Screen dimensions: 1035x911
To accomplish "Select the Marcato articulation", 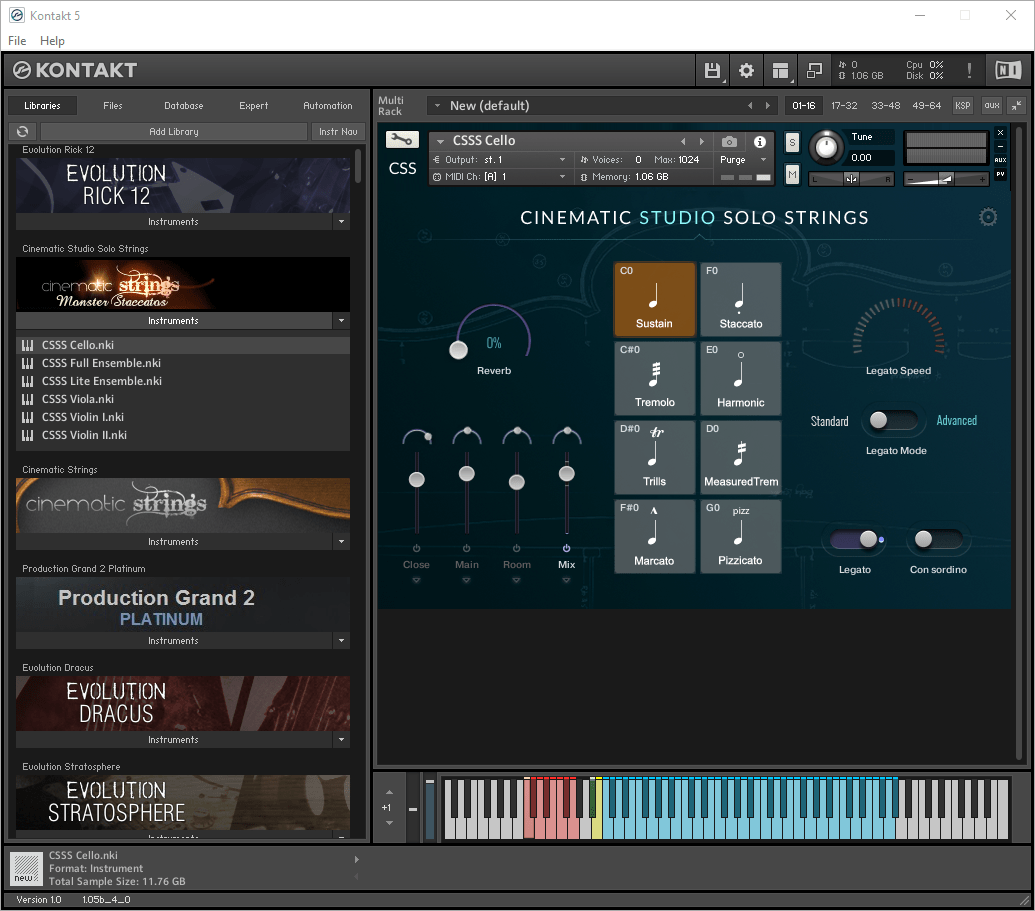I will [655, 537].
